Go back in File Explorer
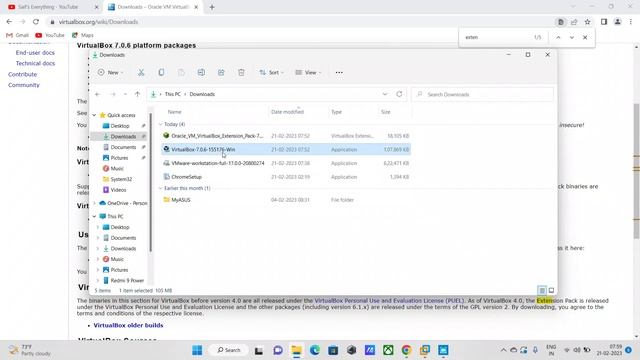Screen dimensions: 640x360 point(98,94)
